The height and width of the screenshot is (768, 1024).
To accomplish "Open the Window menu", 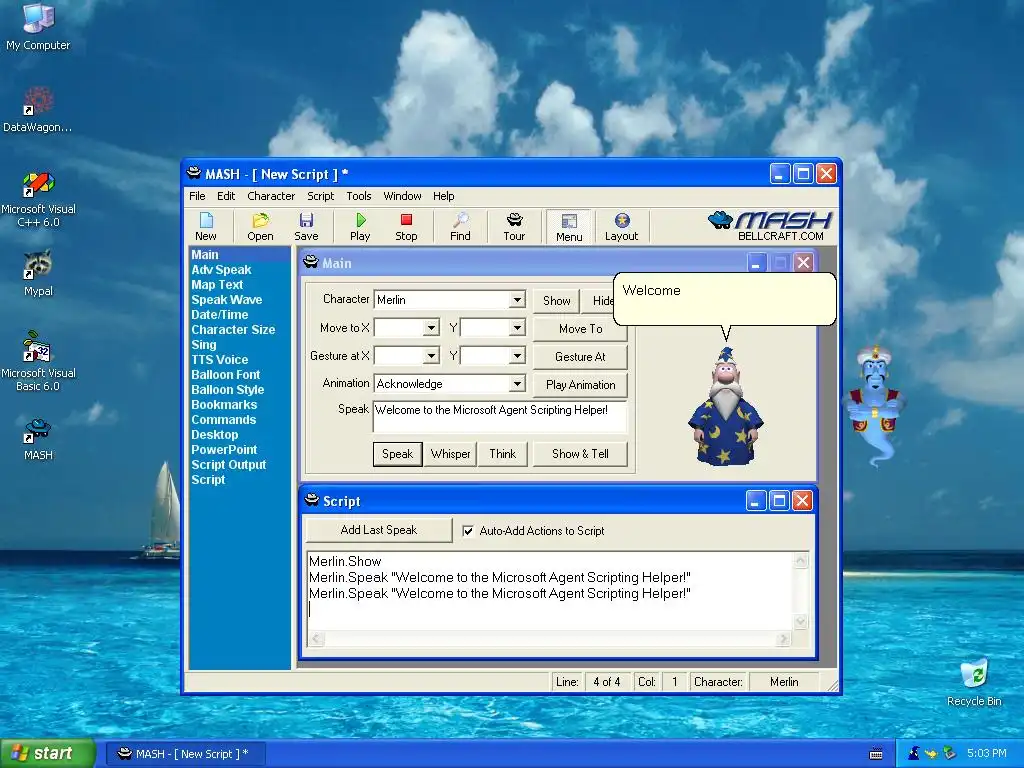I will (402, 196).
